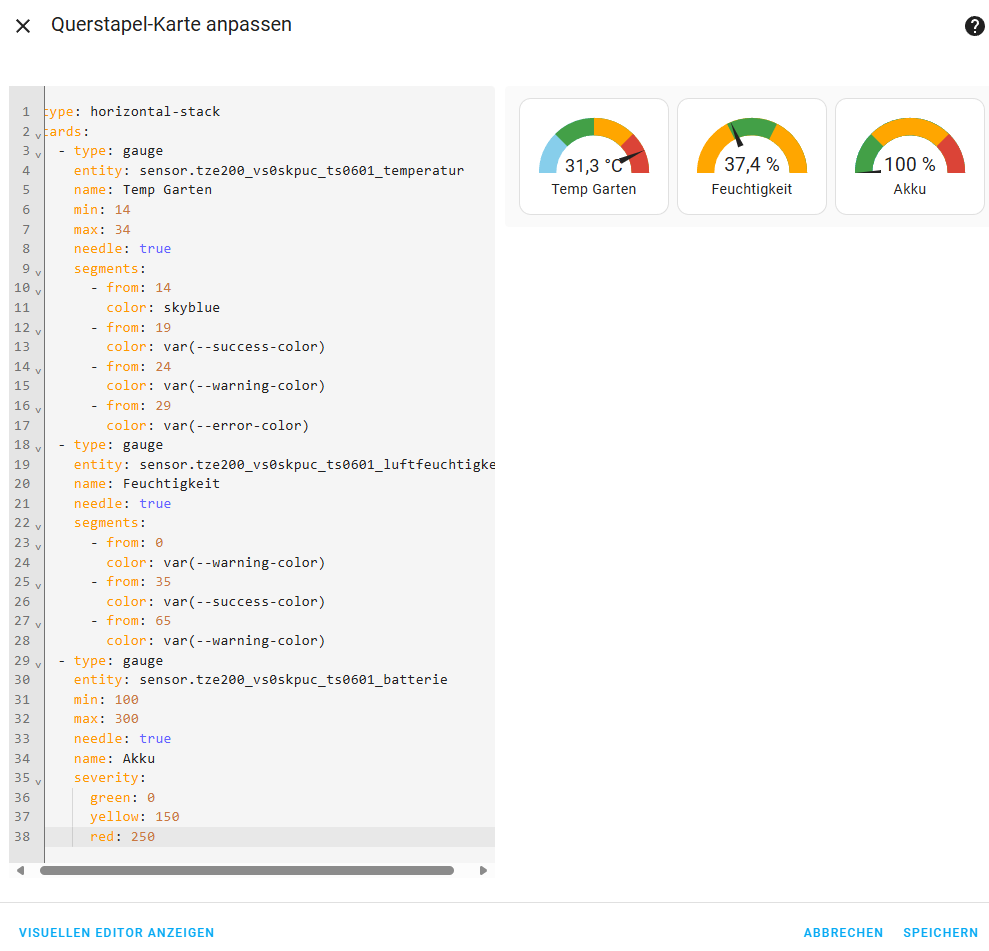Viewport: 989px width, 951px height.
Task: Click the 100 % battery reading
Action: [x=910, y=165]
